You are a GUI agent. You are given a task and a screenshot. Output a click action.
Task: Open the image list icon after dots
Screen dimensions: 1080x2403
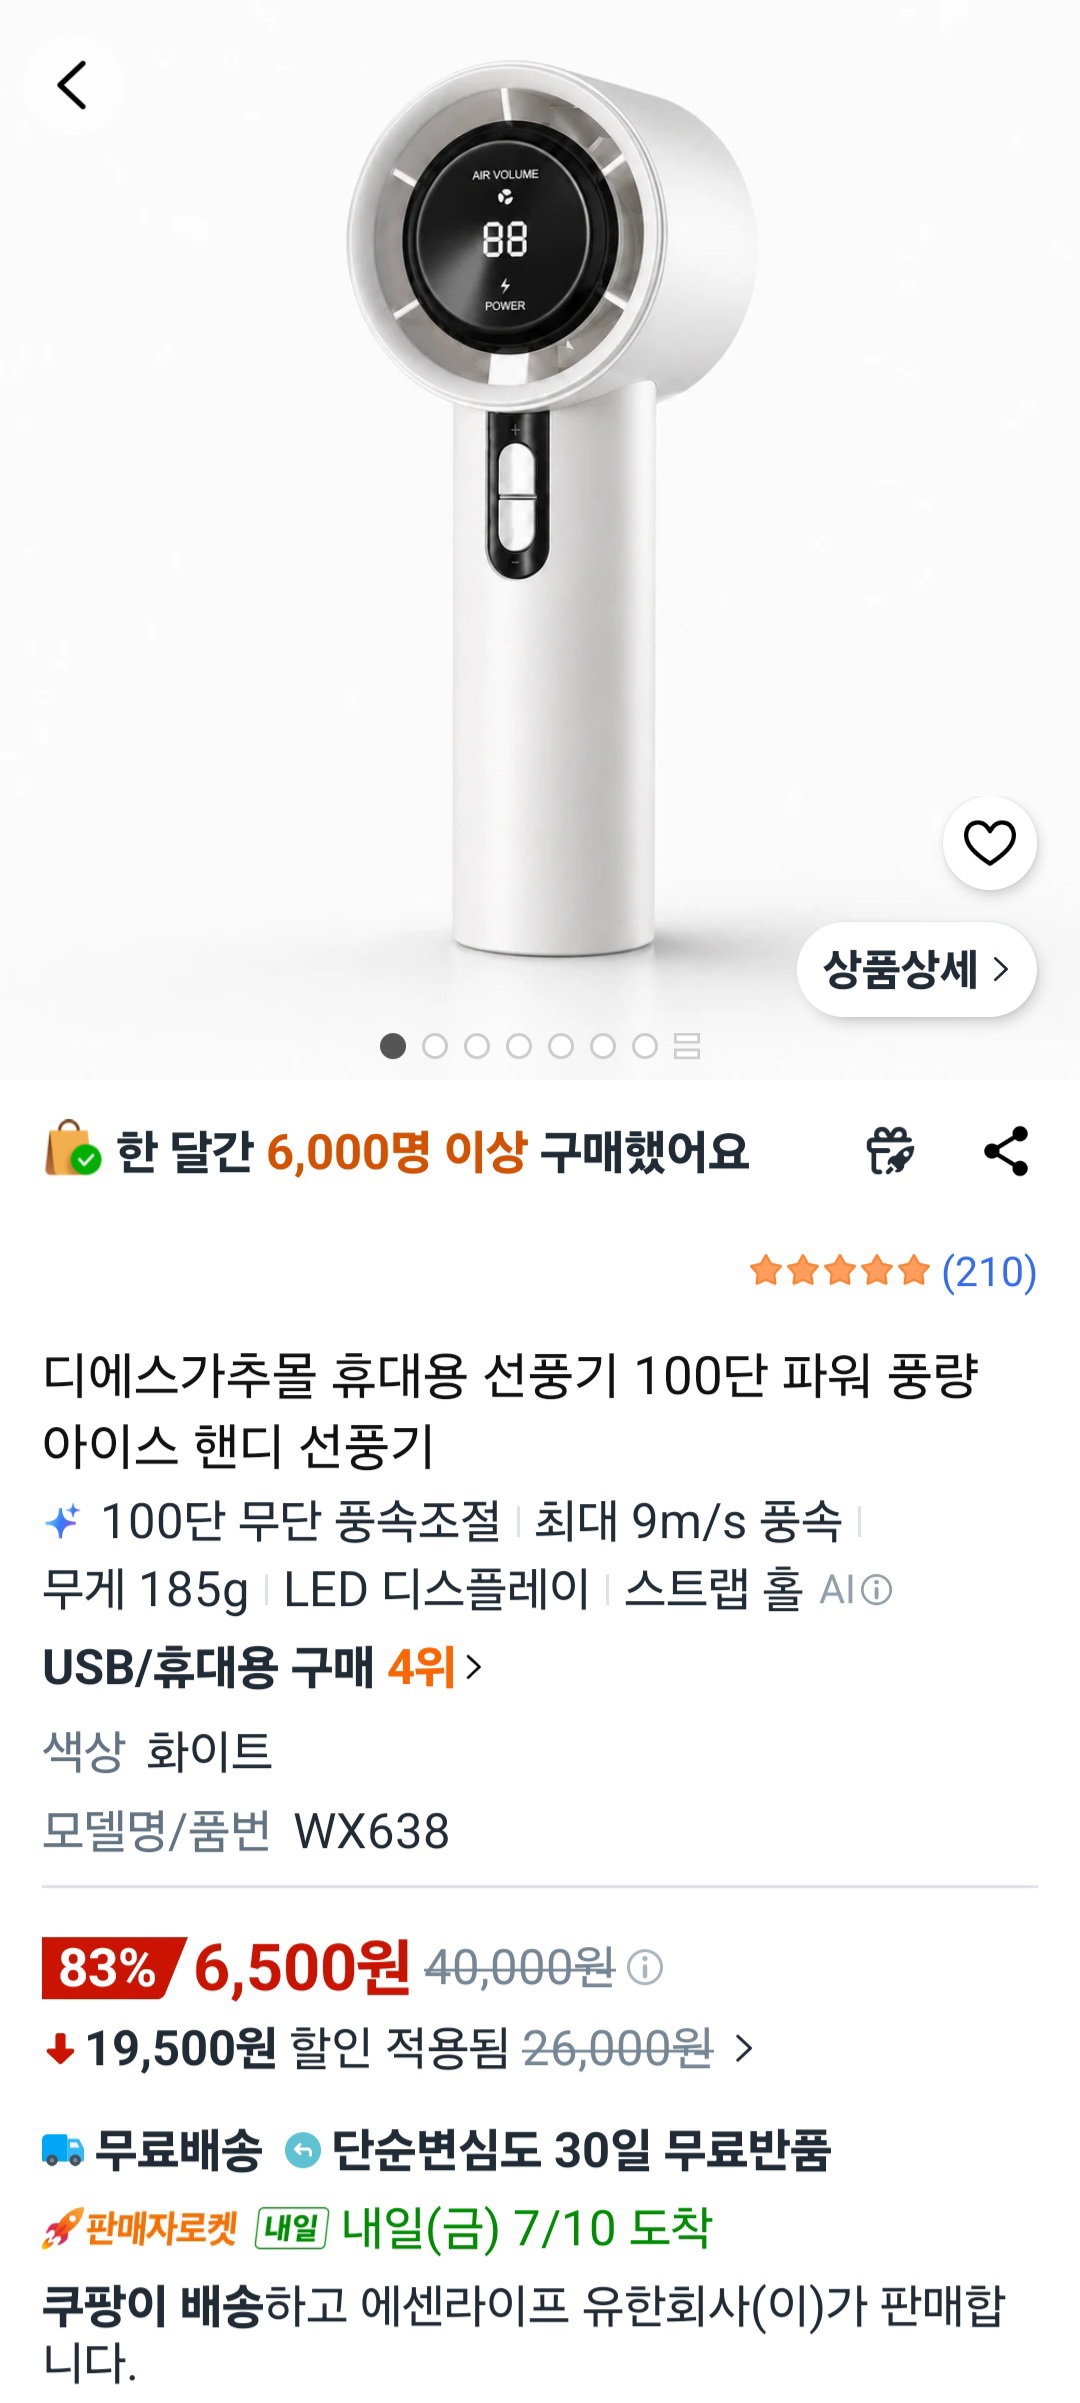pyautogui.click(x=687, y=1046)
